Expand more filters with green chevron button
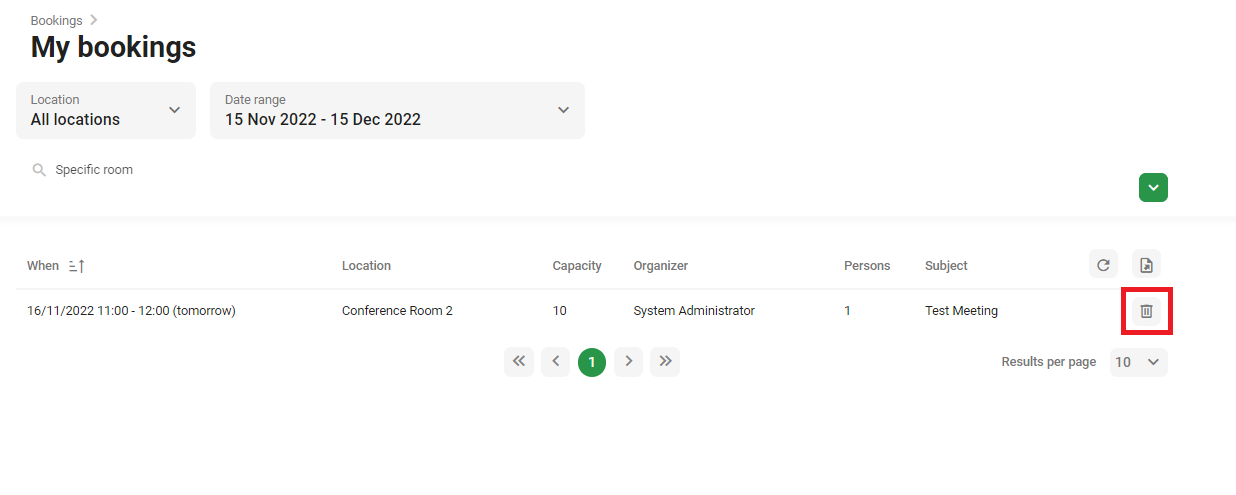This screenshot has height=495, width=1236. pos(1153,187)
